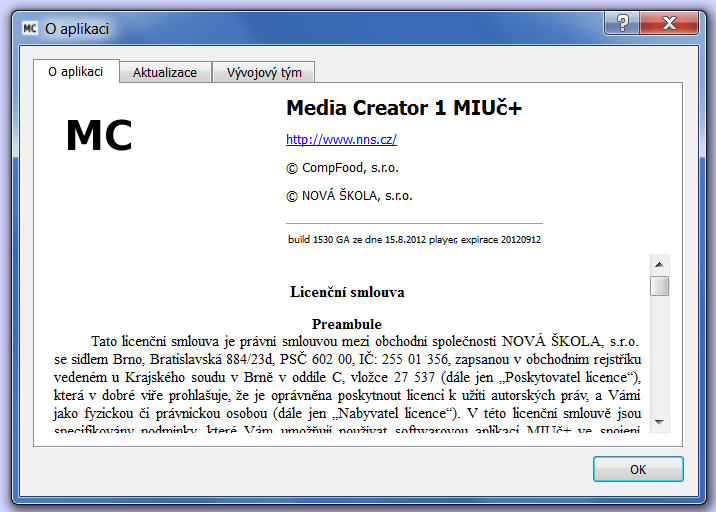Click the license scrollbar thumb
The width and height of the screenshot is (716, 512).
pyautogui.click(x=659, y=286)
